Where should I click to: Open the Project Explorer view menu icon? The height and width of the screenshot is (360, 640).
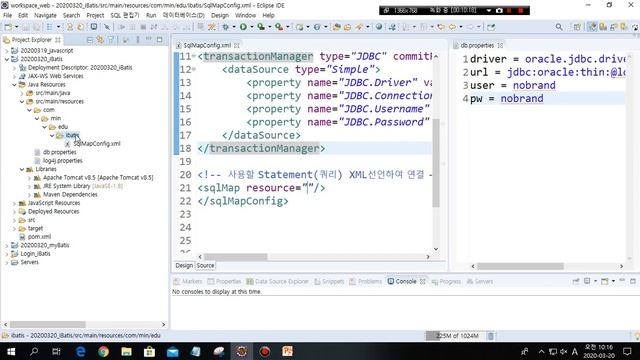pos(138,40)
